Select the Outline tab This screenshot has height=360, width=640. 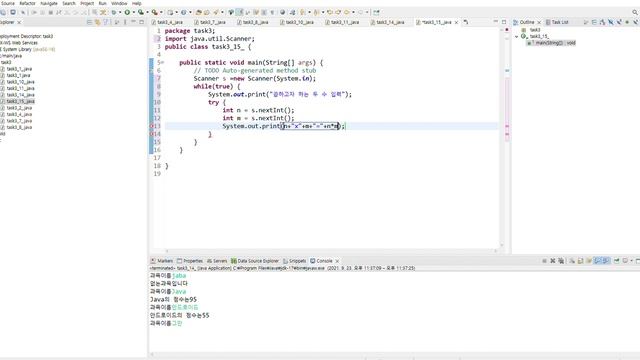click(527, 22)
